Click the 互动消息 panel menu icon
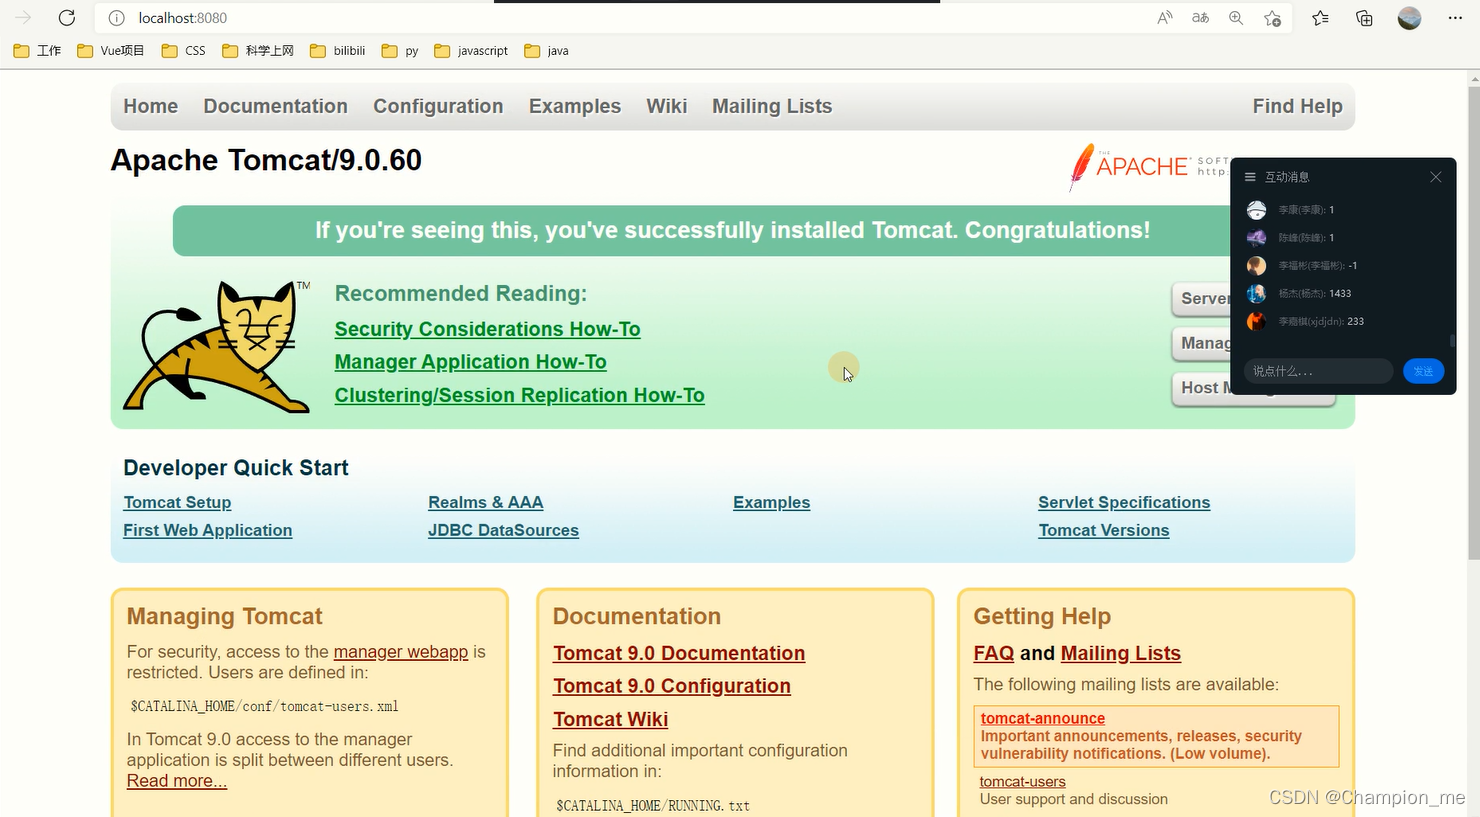 (1250, 177)
